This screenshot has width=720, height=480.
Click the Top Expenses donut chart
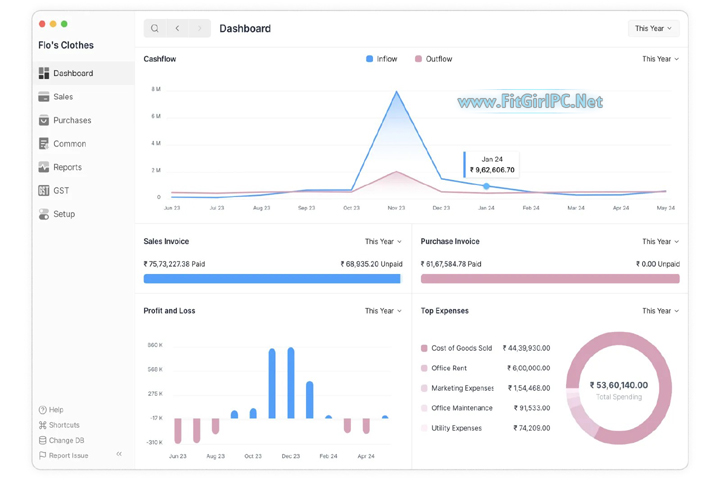618,388
